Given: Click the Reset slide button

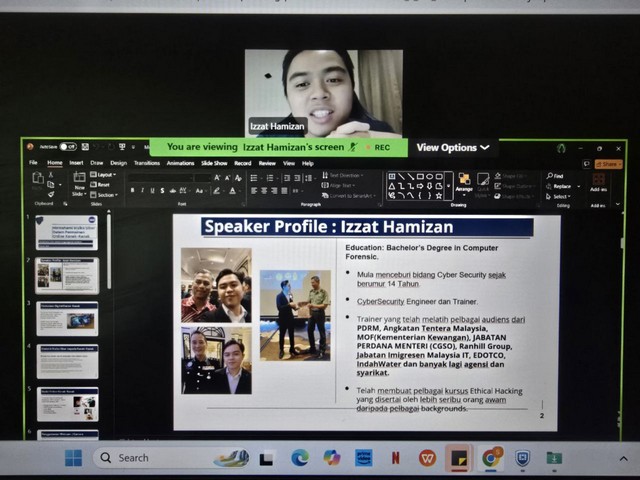Looking at the screenshot, I should click(103, 185).
